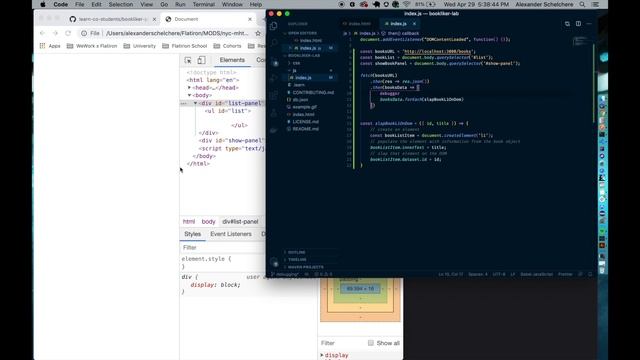Select the ul id list node in Elements

[228, 111]
